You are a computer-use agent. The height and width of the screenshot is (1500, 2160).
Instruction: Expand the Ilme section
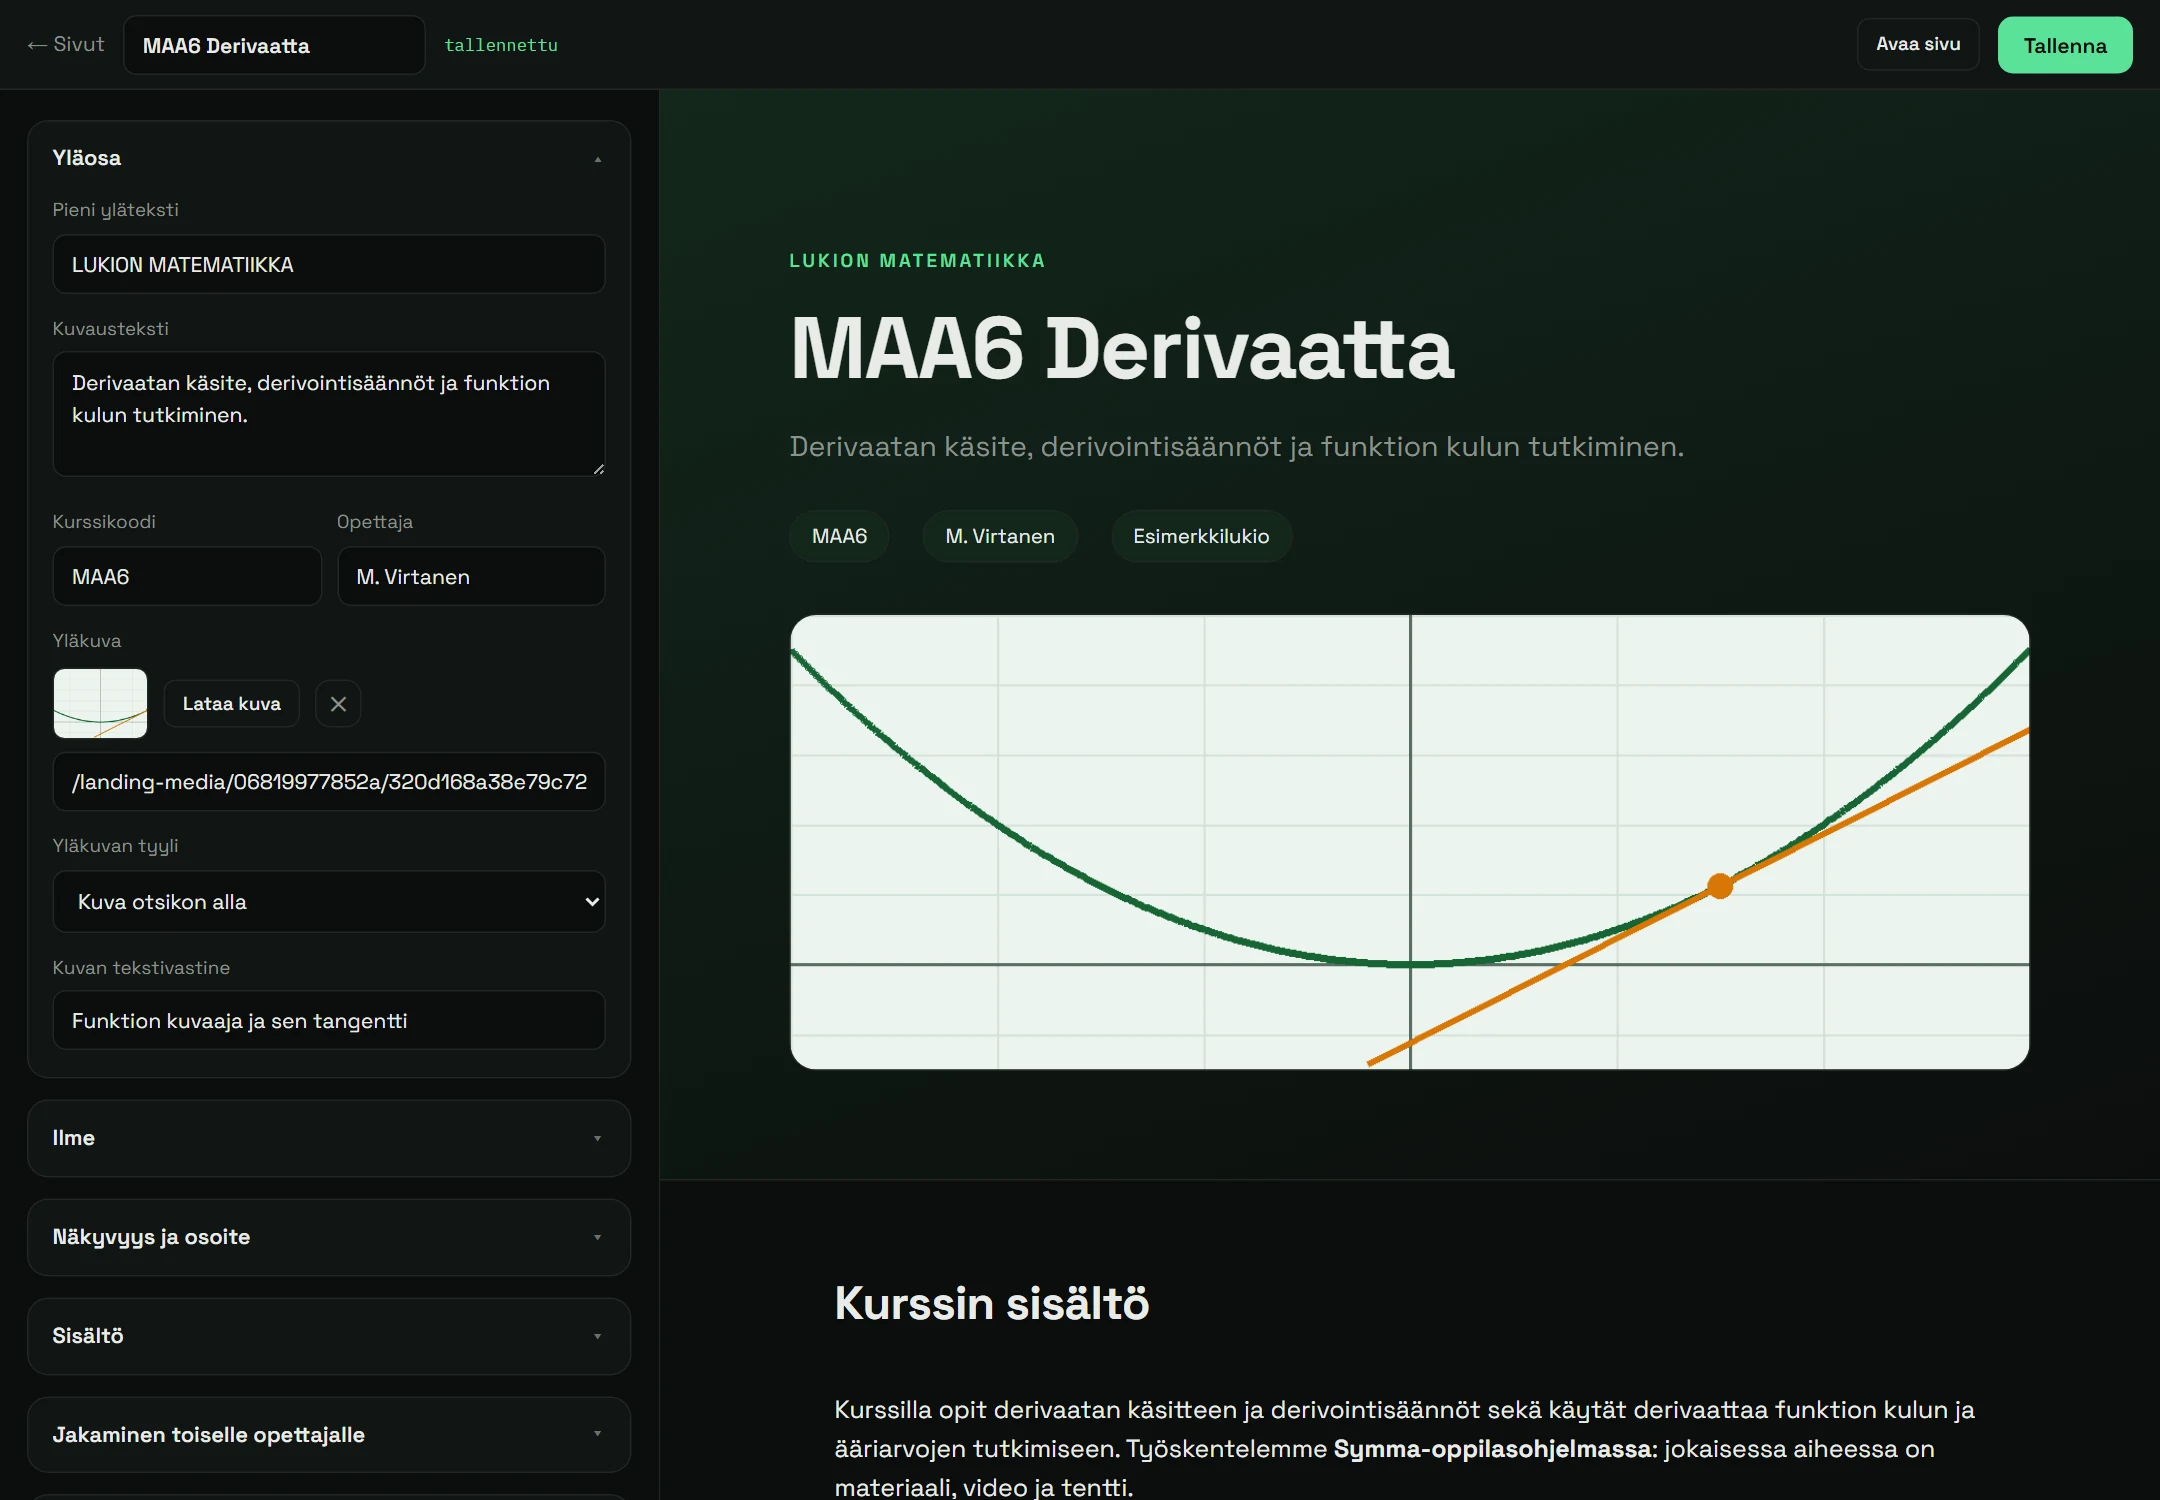pos(328,1138)
